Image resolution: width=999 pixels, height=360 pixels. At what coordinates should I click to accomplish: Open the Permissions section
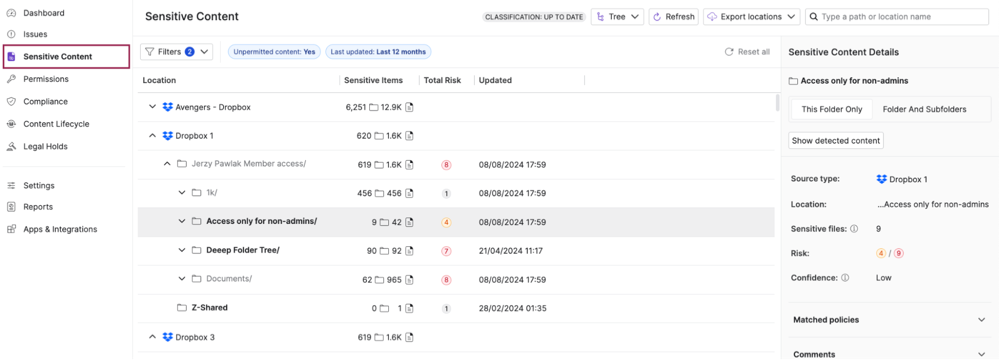click(x=46, y=79)
